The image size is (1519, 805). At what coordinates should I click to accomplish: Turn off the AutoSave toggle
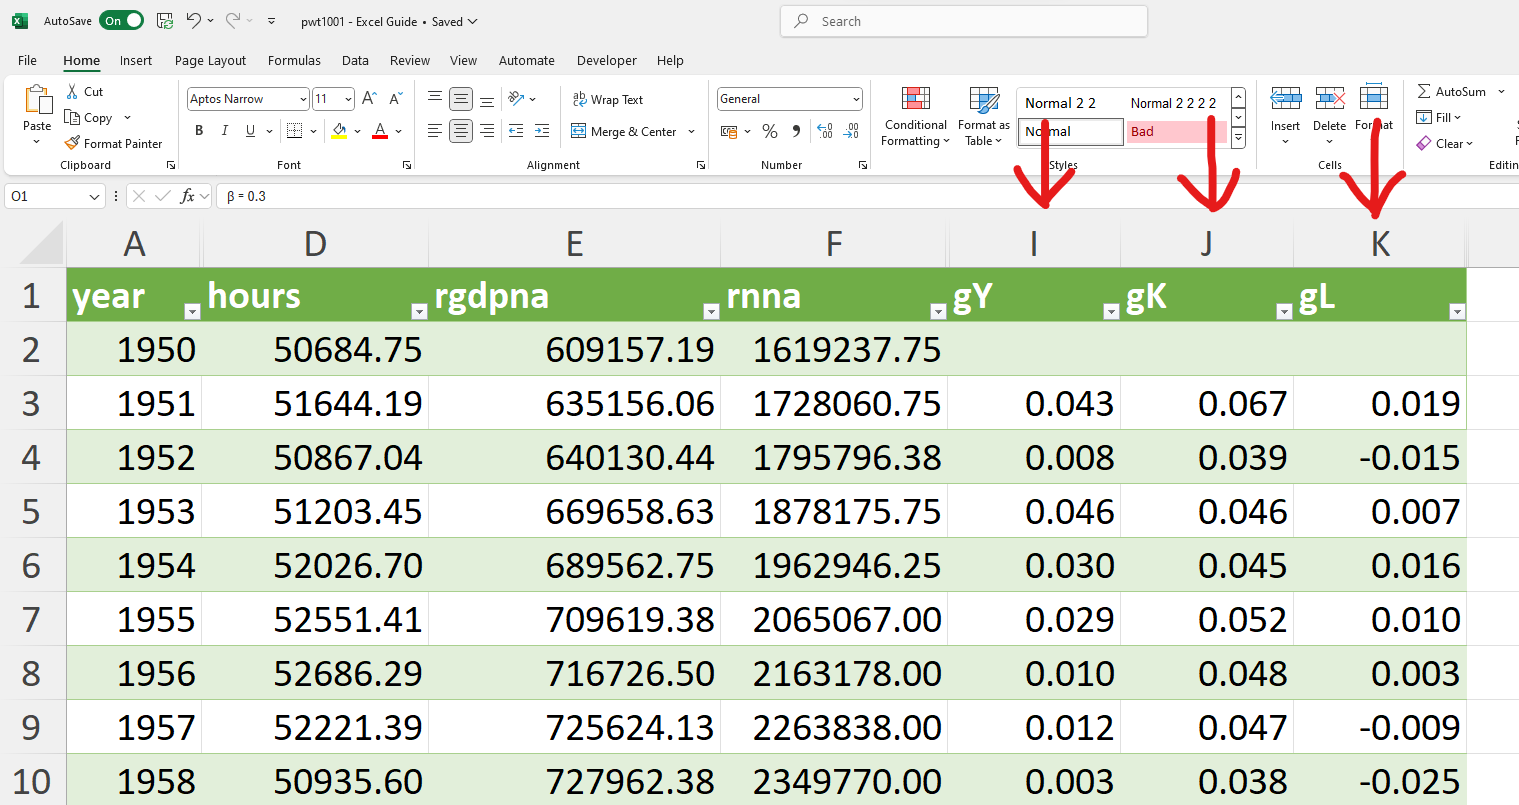(x=123, y=21)
